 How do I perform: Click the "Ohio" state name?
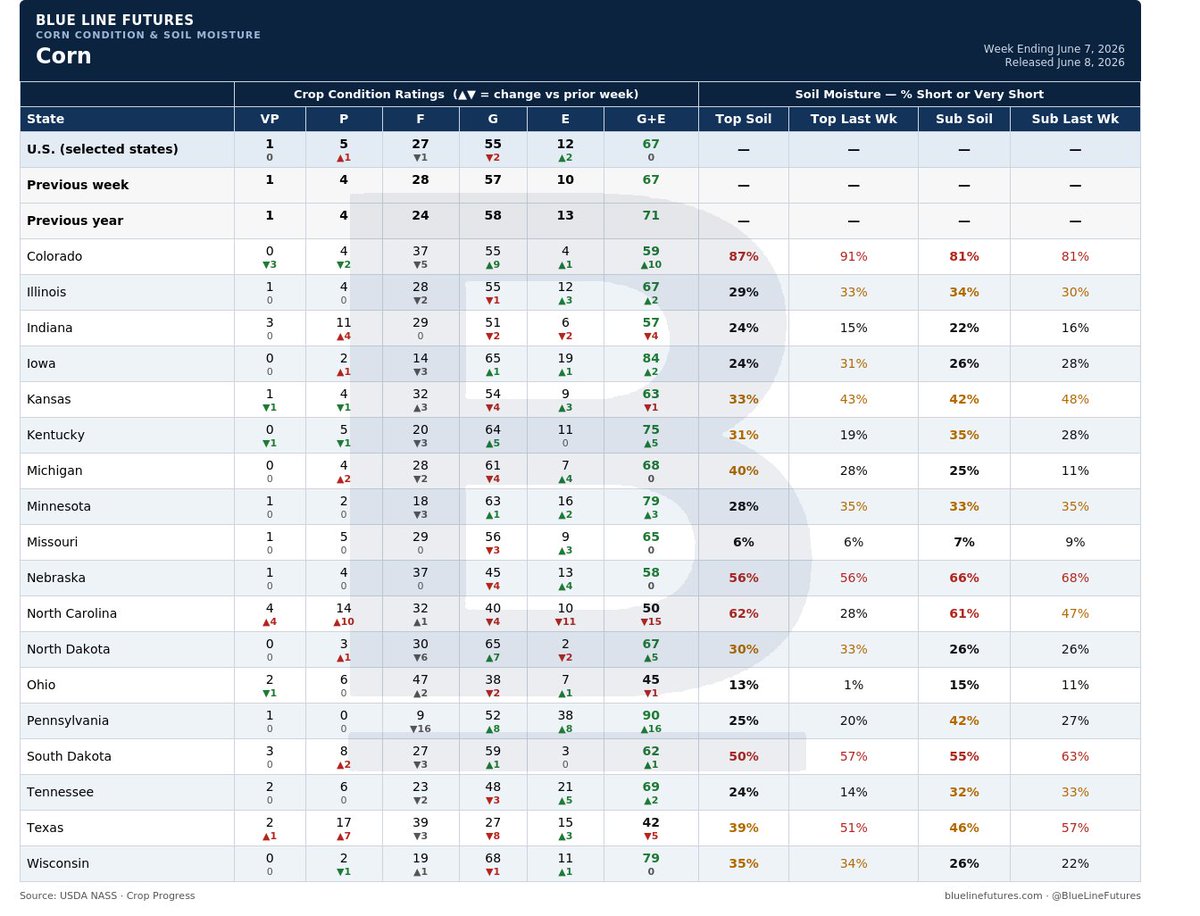[42, 685]
